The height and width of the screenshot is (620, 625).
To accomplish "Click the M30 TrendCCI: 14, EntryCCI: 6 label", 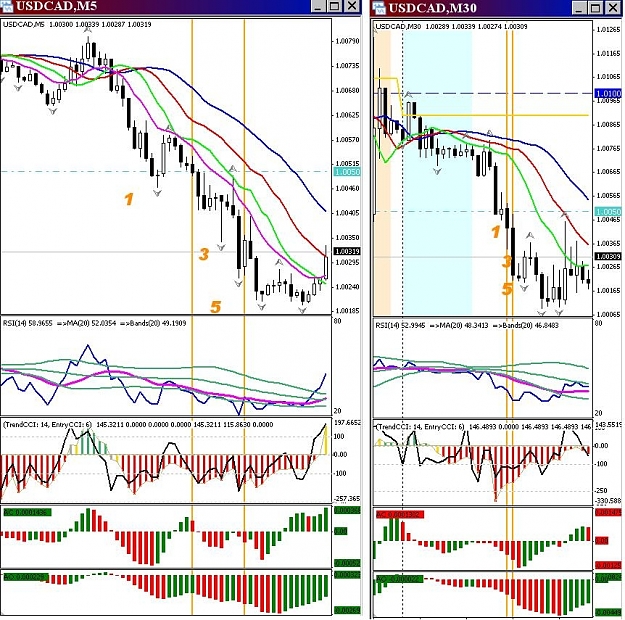I will pyautogui.click(x=421, y=427).
